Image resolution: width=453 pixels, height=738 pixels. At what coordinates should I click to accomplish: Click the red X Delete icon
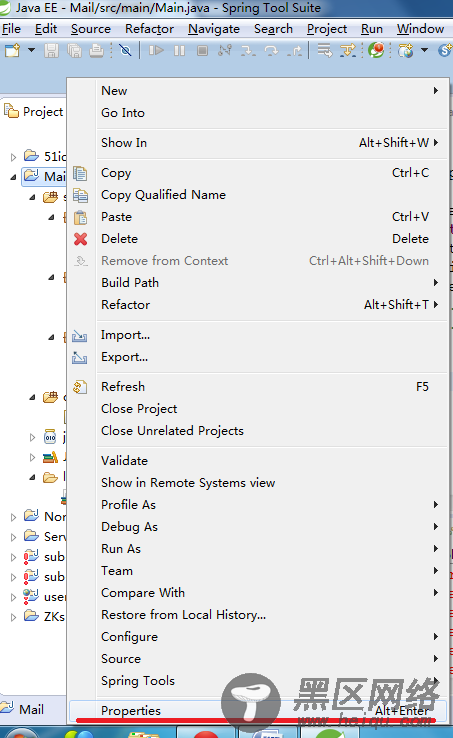[81, 239]
